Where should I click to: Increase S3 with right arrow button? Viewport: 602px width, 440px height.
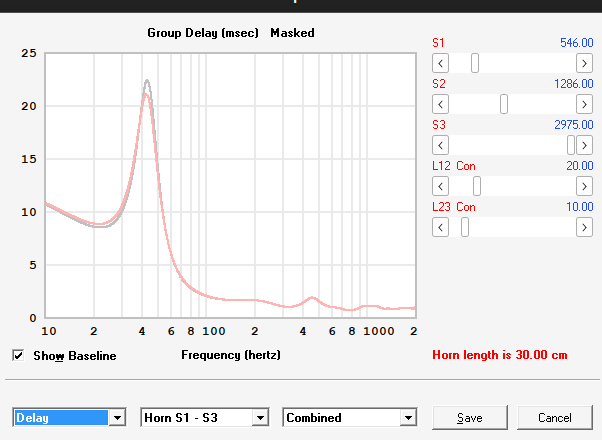point(584,146)
